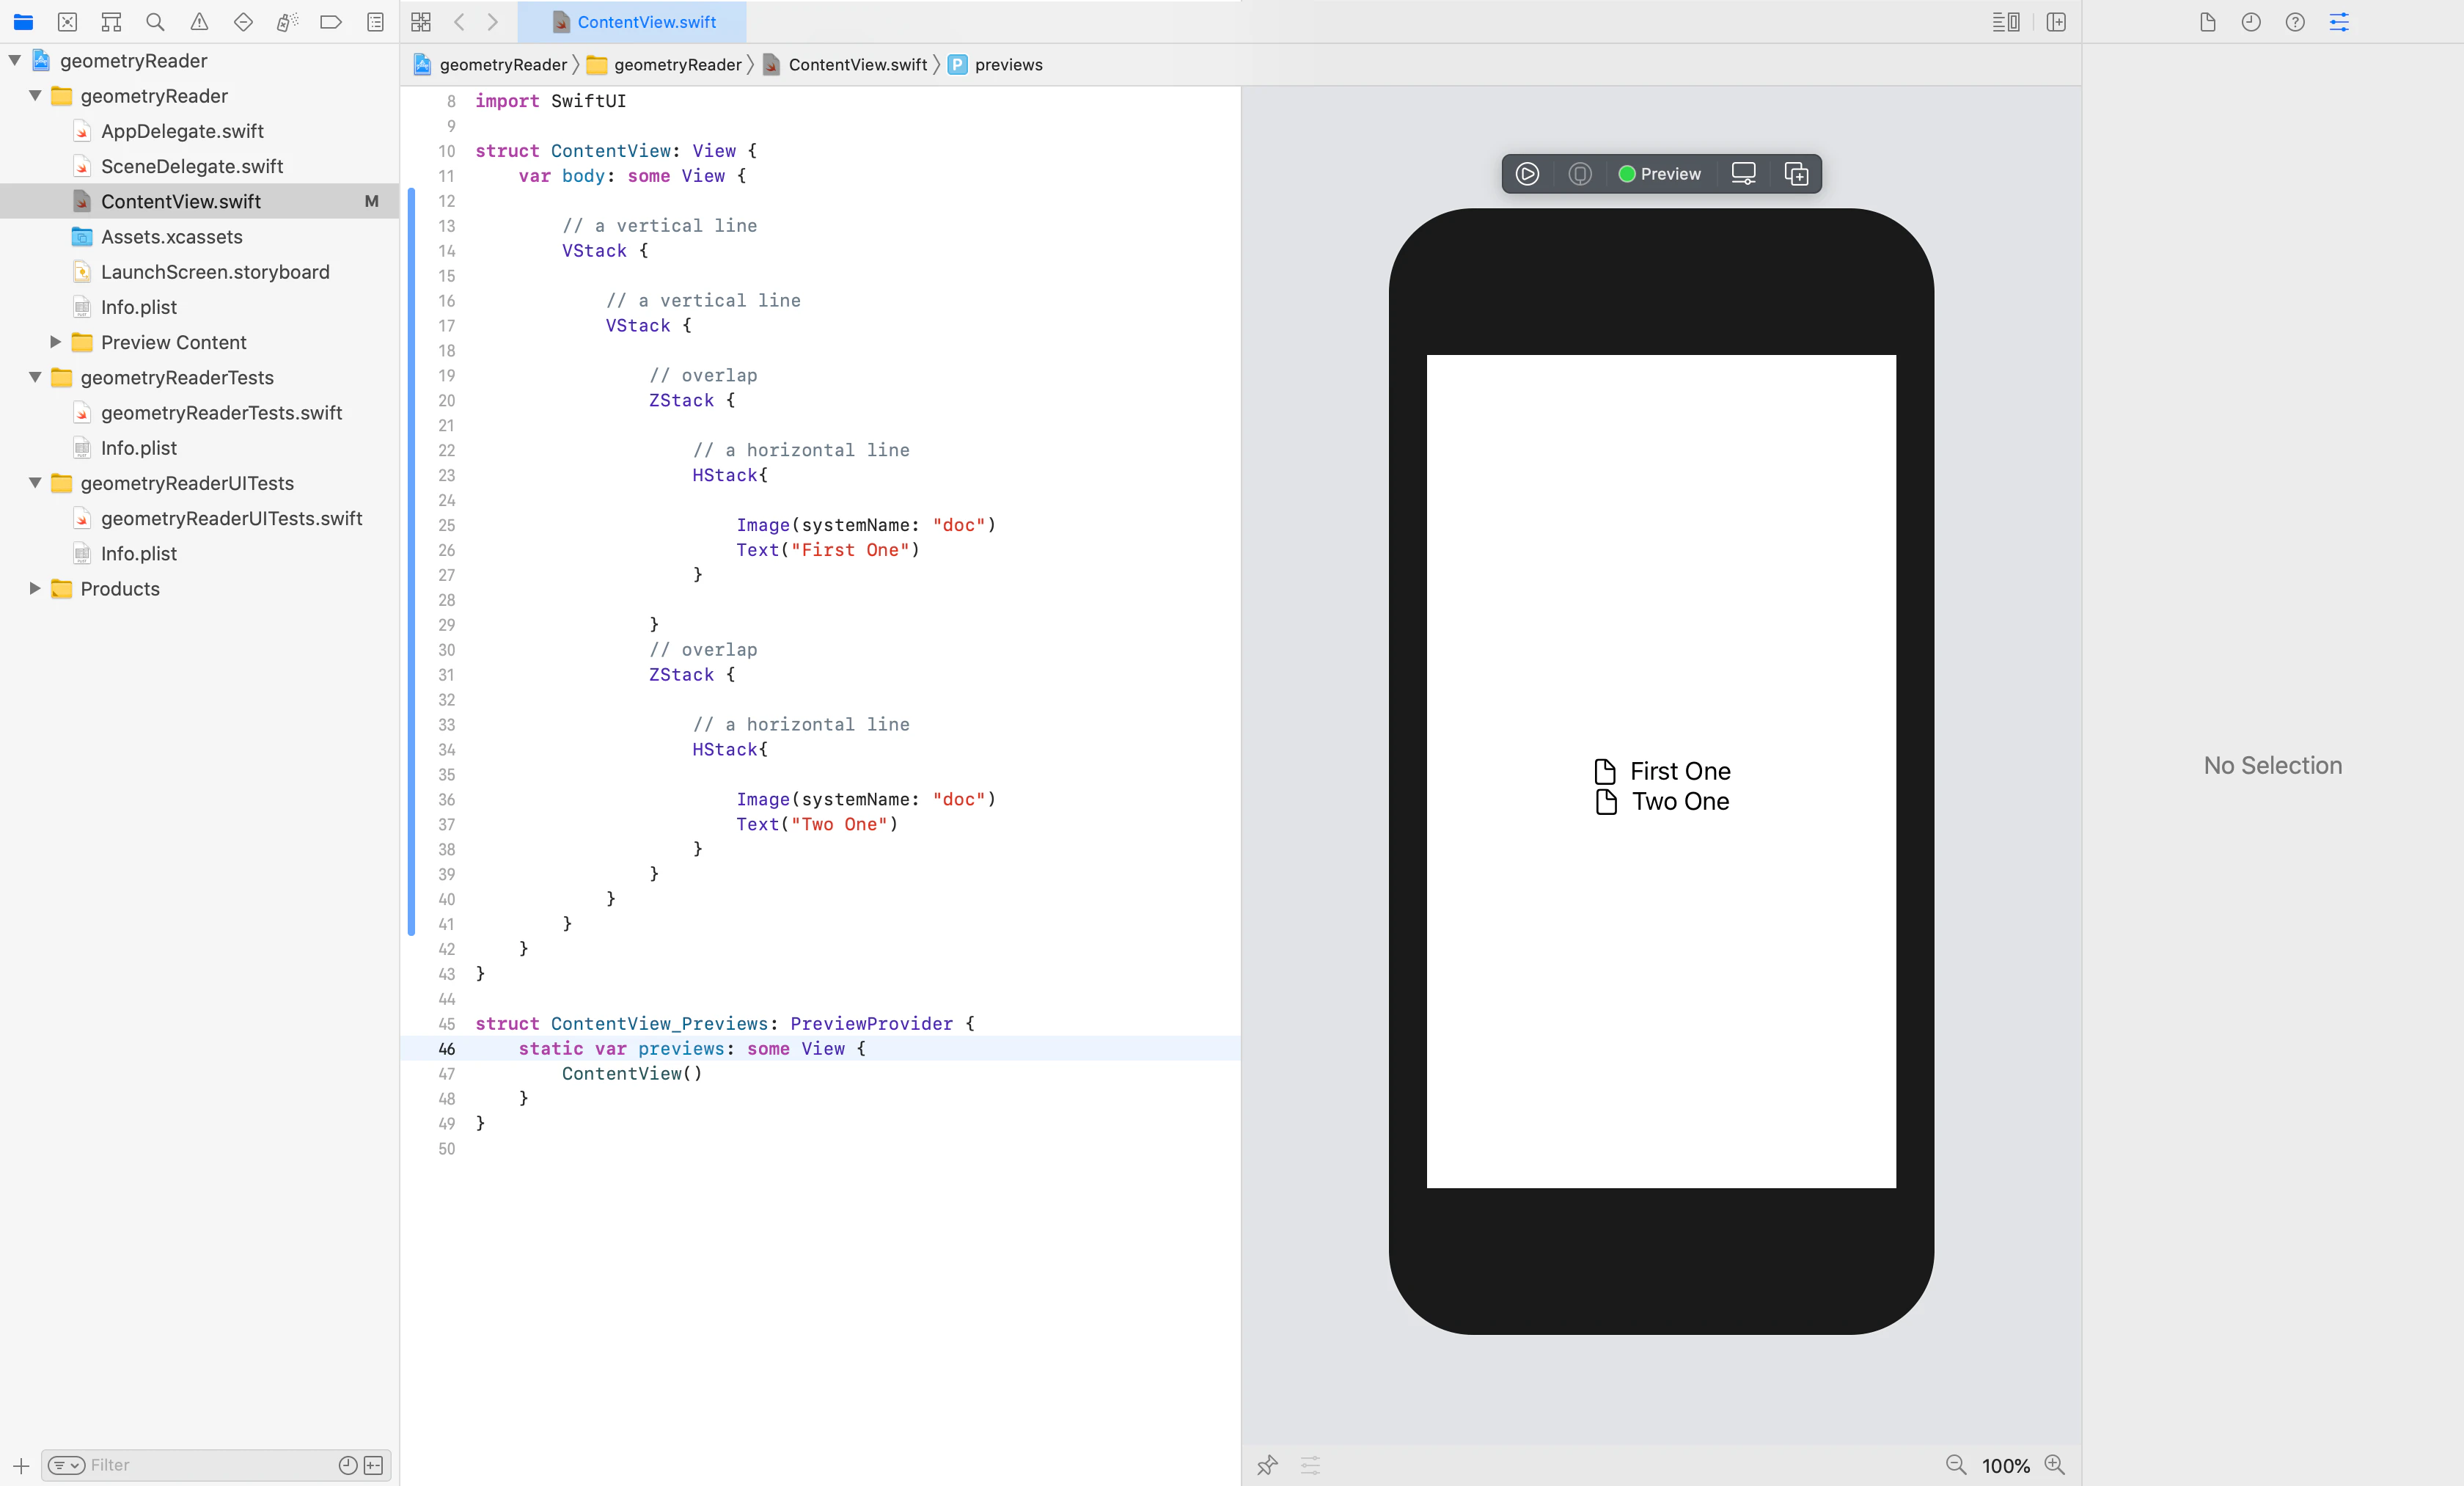Zoom out of the canvas
The height and width of the screenshot is (1486, 2464).
click(x=1956, y=1465)
